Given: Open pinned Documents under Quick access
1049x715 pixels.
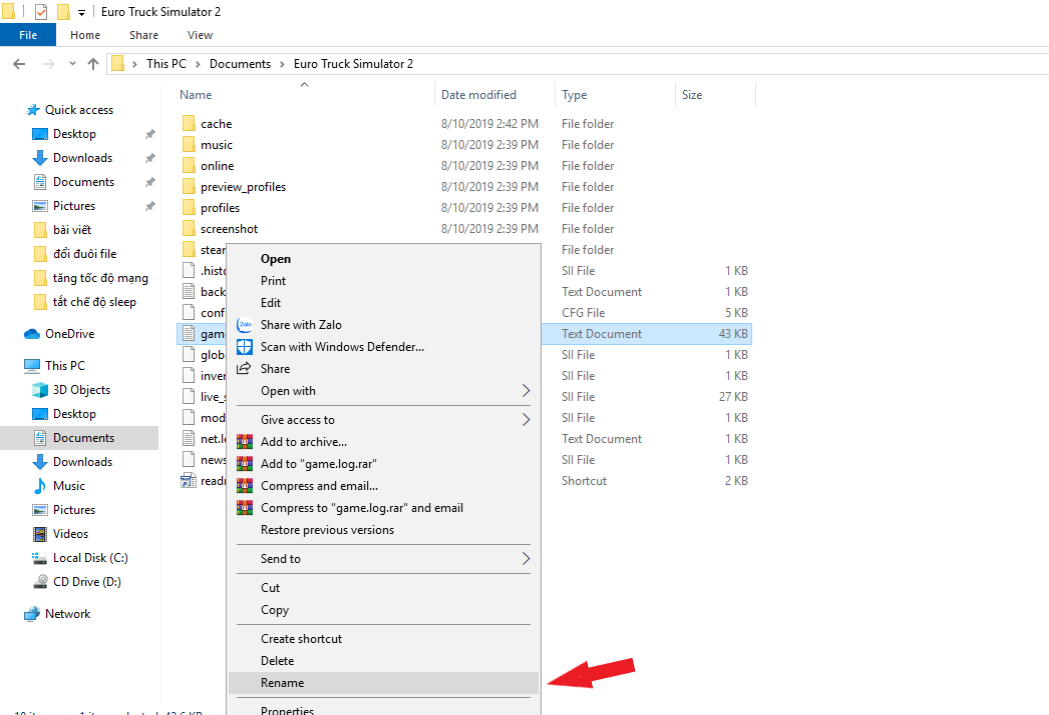Looking at the screenshot, I should tap(84, 182).
